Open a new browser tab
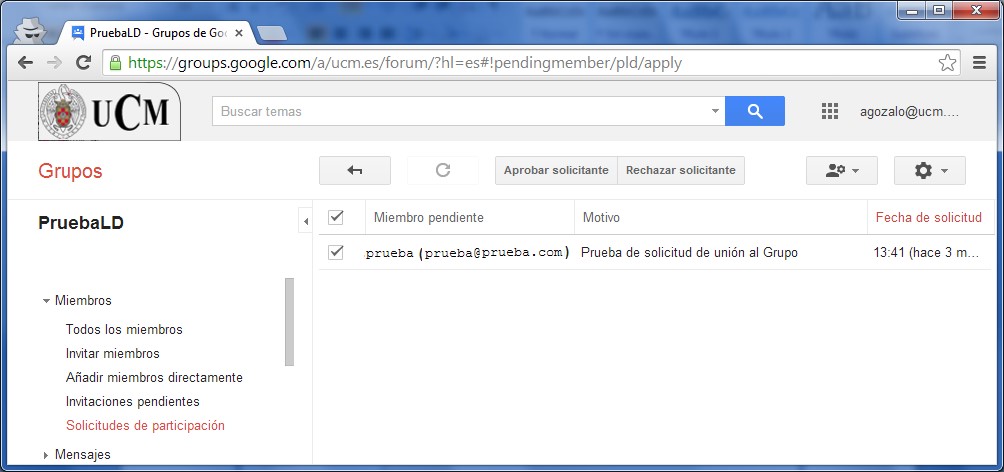Screen dimensions: 1004x472 271,33
